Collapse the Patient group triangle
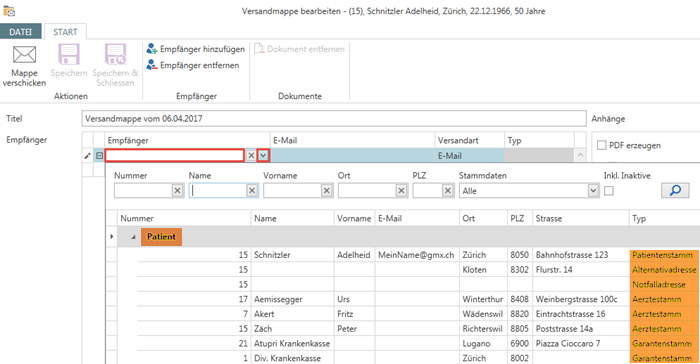 [133, 237]
